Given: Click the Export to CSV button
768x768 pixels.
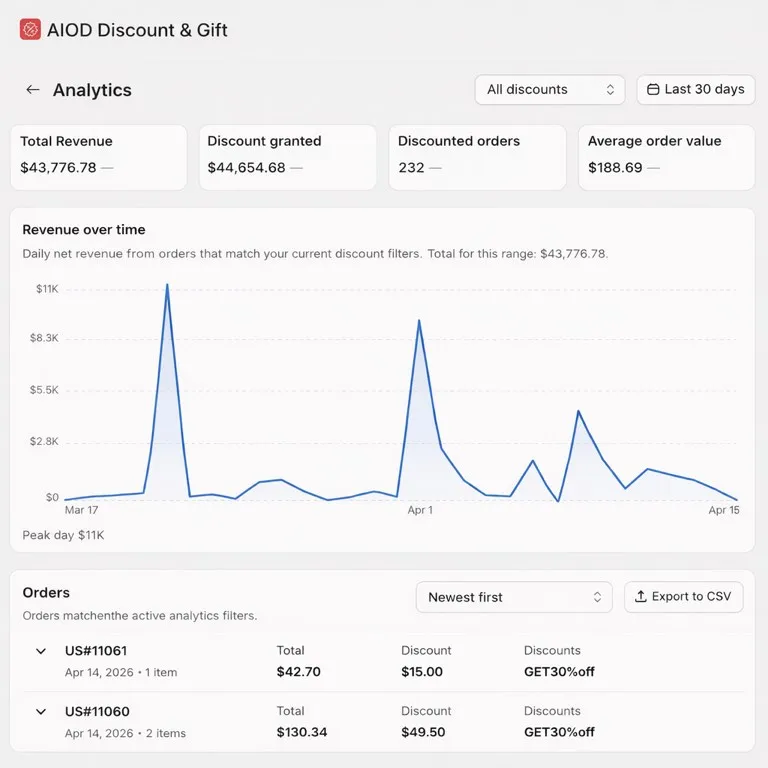Looking at the screenshot, I should point(683,597).
